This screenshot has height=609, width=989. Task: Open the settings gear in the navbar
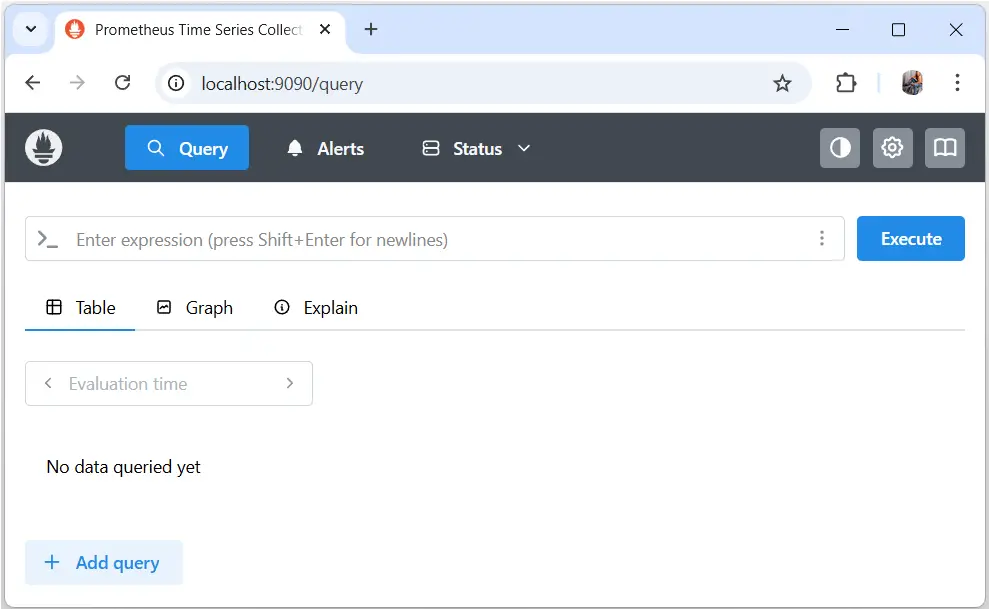892,147
